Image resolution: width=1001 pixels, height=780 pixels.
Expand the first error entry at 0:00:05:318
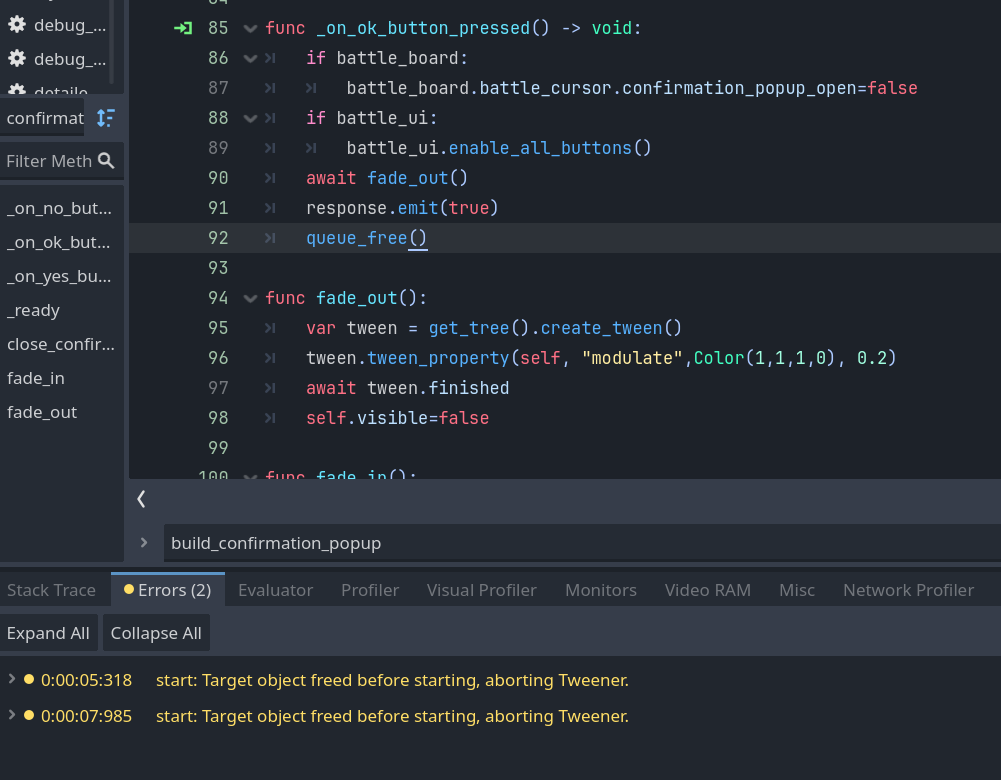pos(12,680)
